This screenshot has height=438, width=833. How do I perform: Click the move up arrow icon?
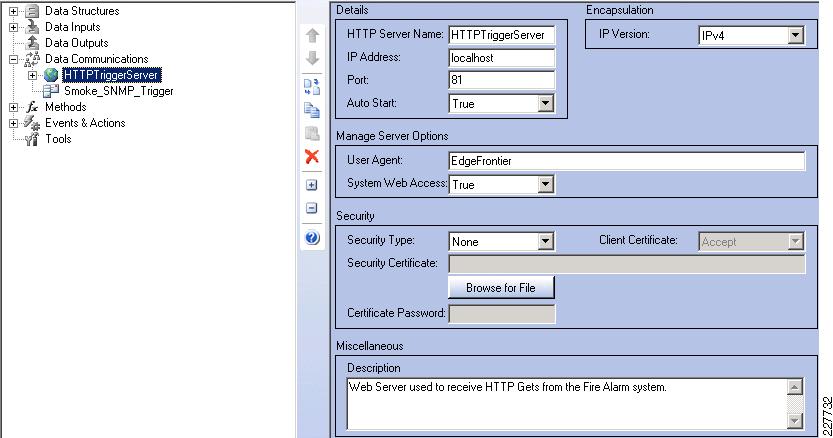312,36
